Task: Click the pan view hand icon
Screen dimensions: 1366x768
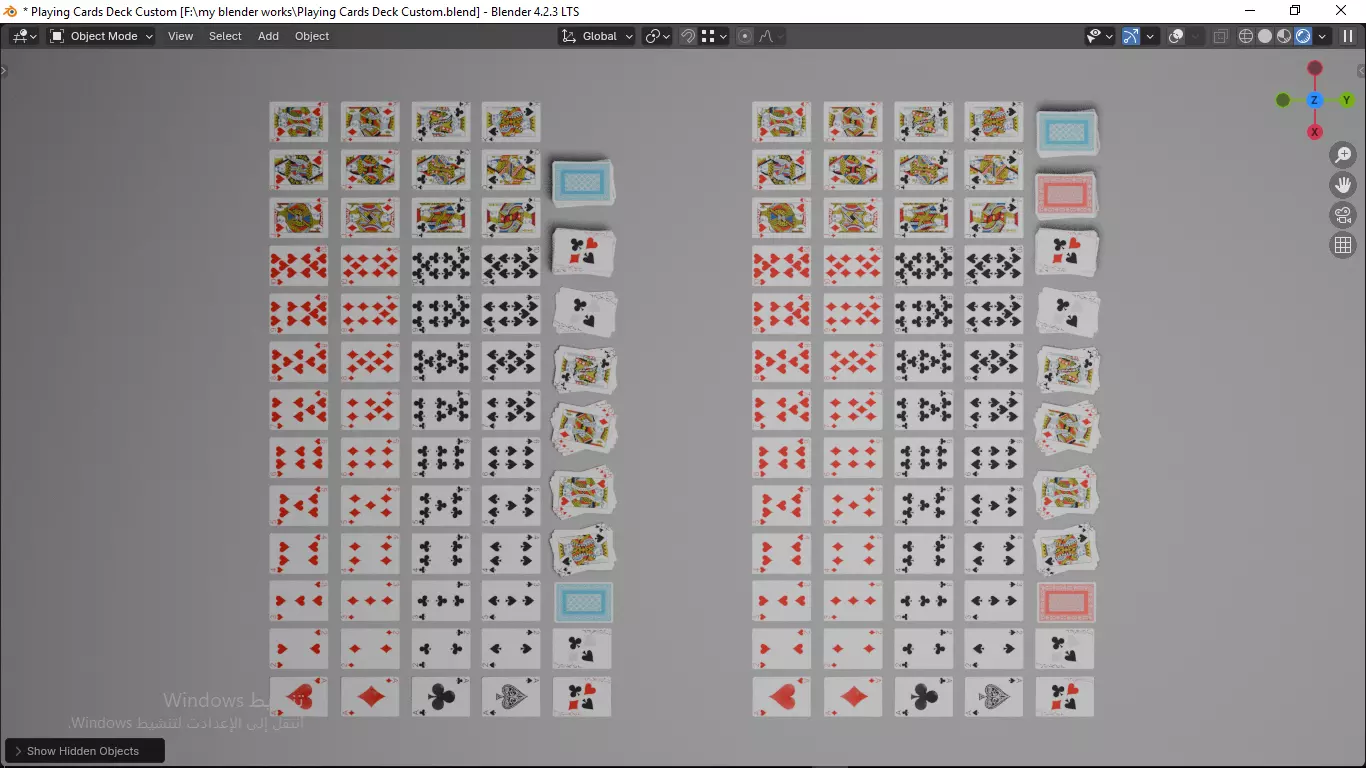Action: click(1343, 185)
